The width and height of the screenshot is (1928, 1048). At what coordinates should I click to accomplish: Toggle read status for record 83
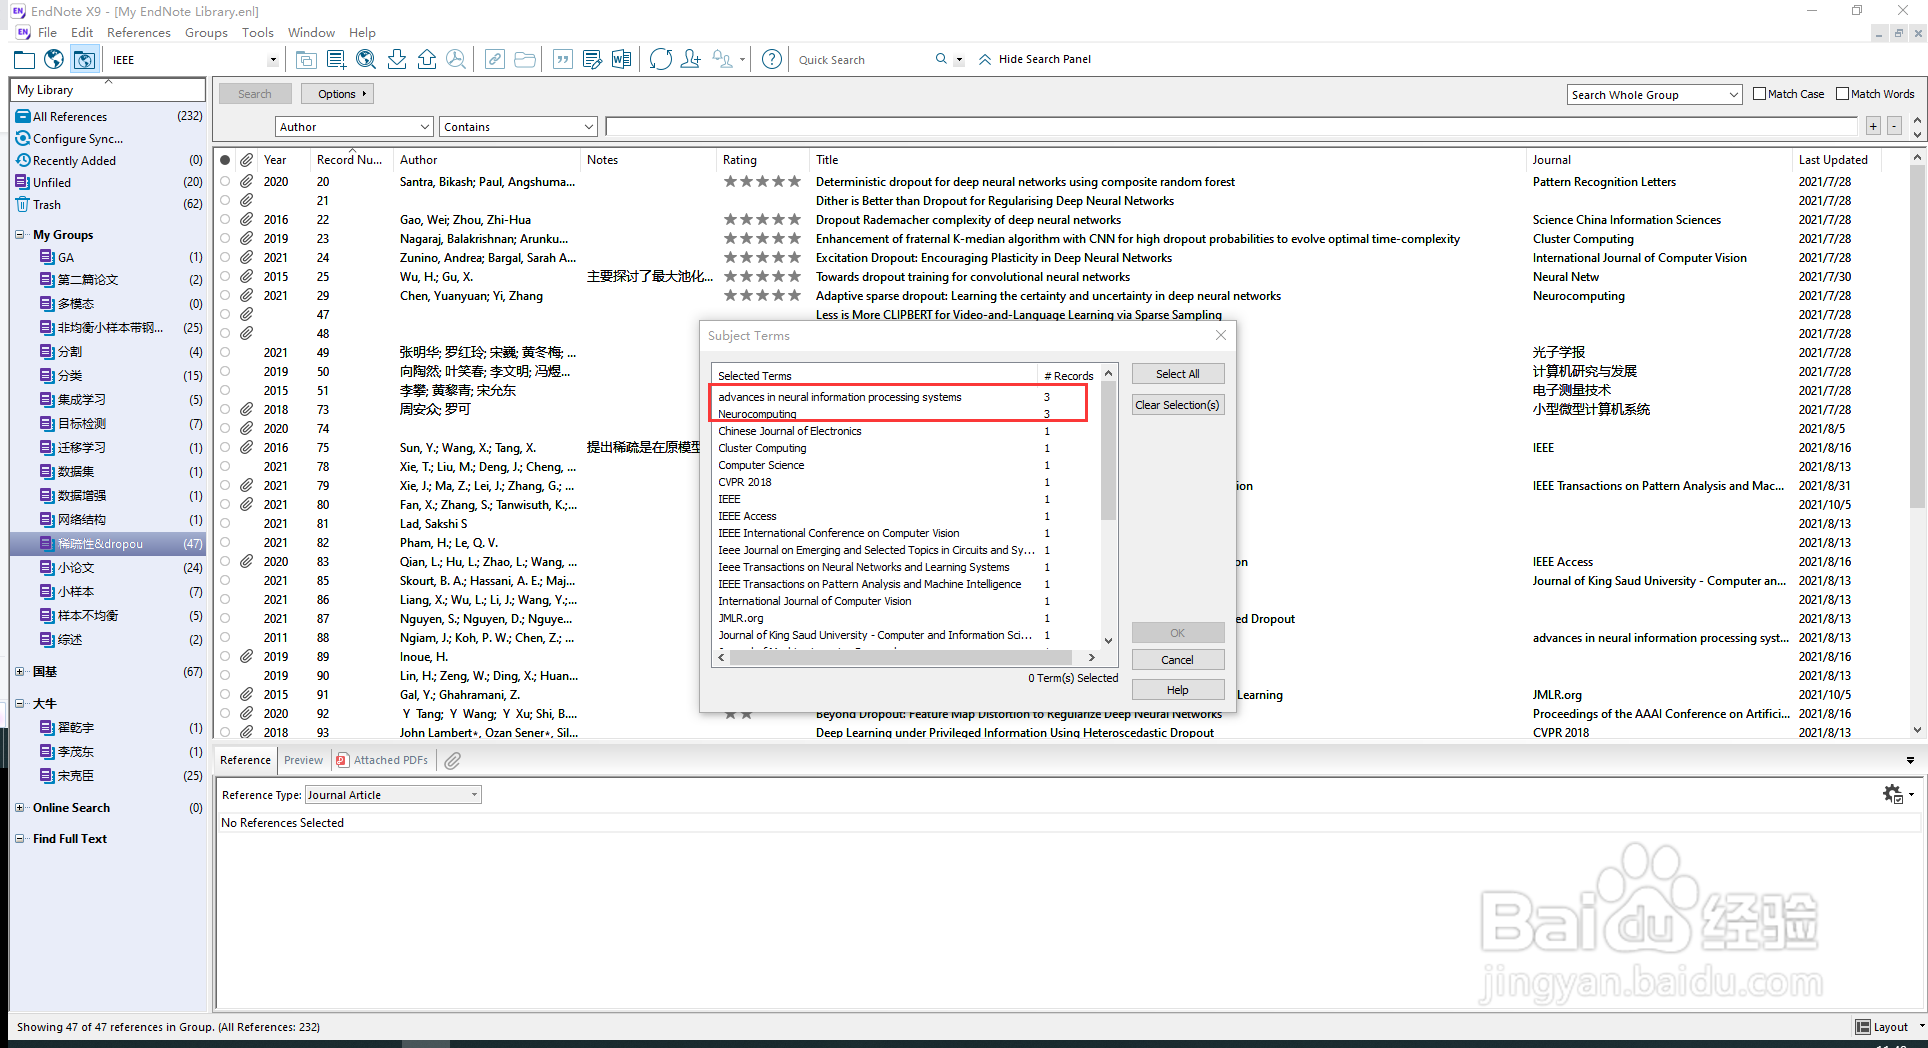225,562
